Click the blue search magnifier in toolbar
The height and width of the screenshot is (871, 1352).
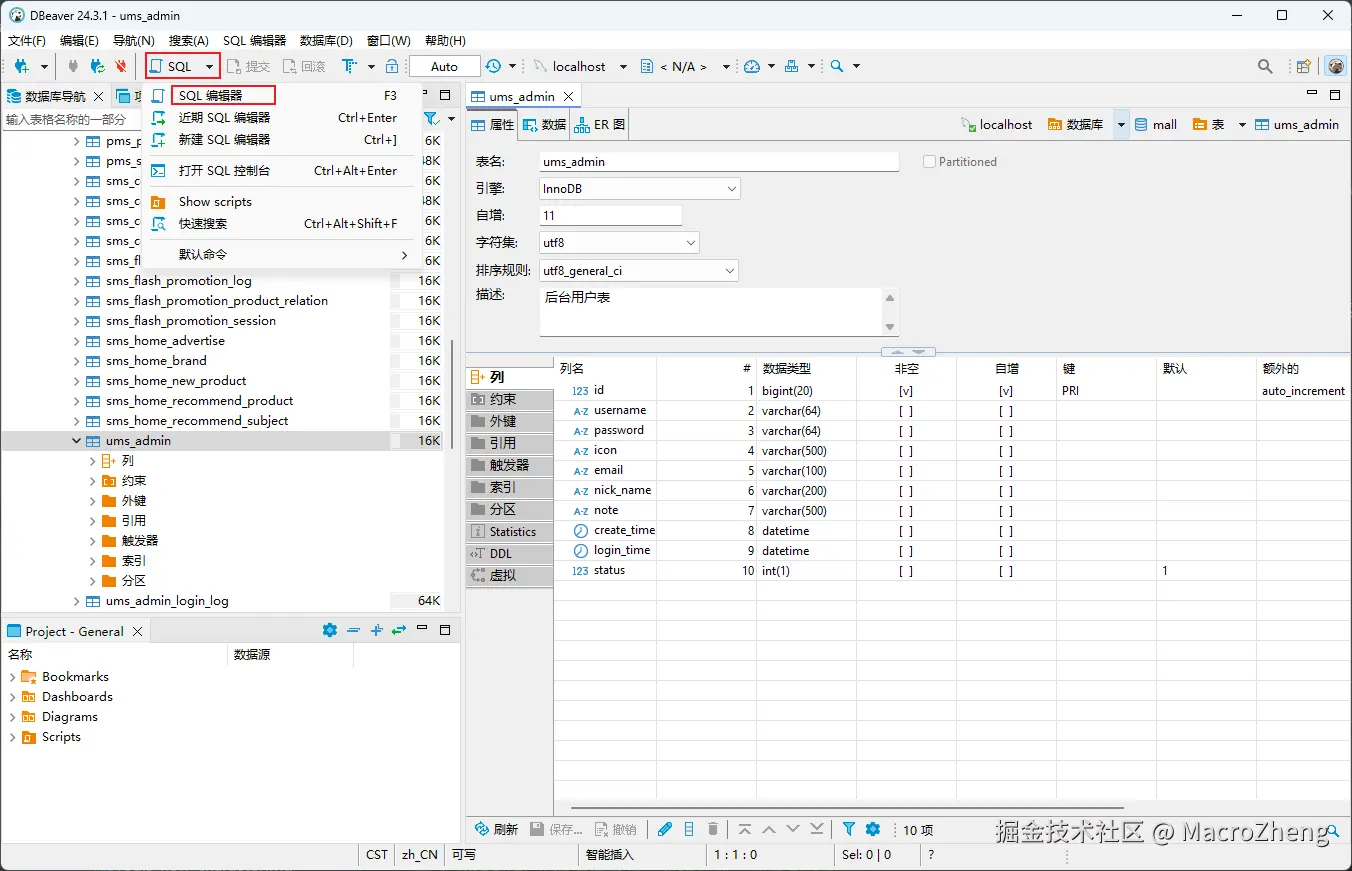(x=837, y=66)
